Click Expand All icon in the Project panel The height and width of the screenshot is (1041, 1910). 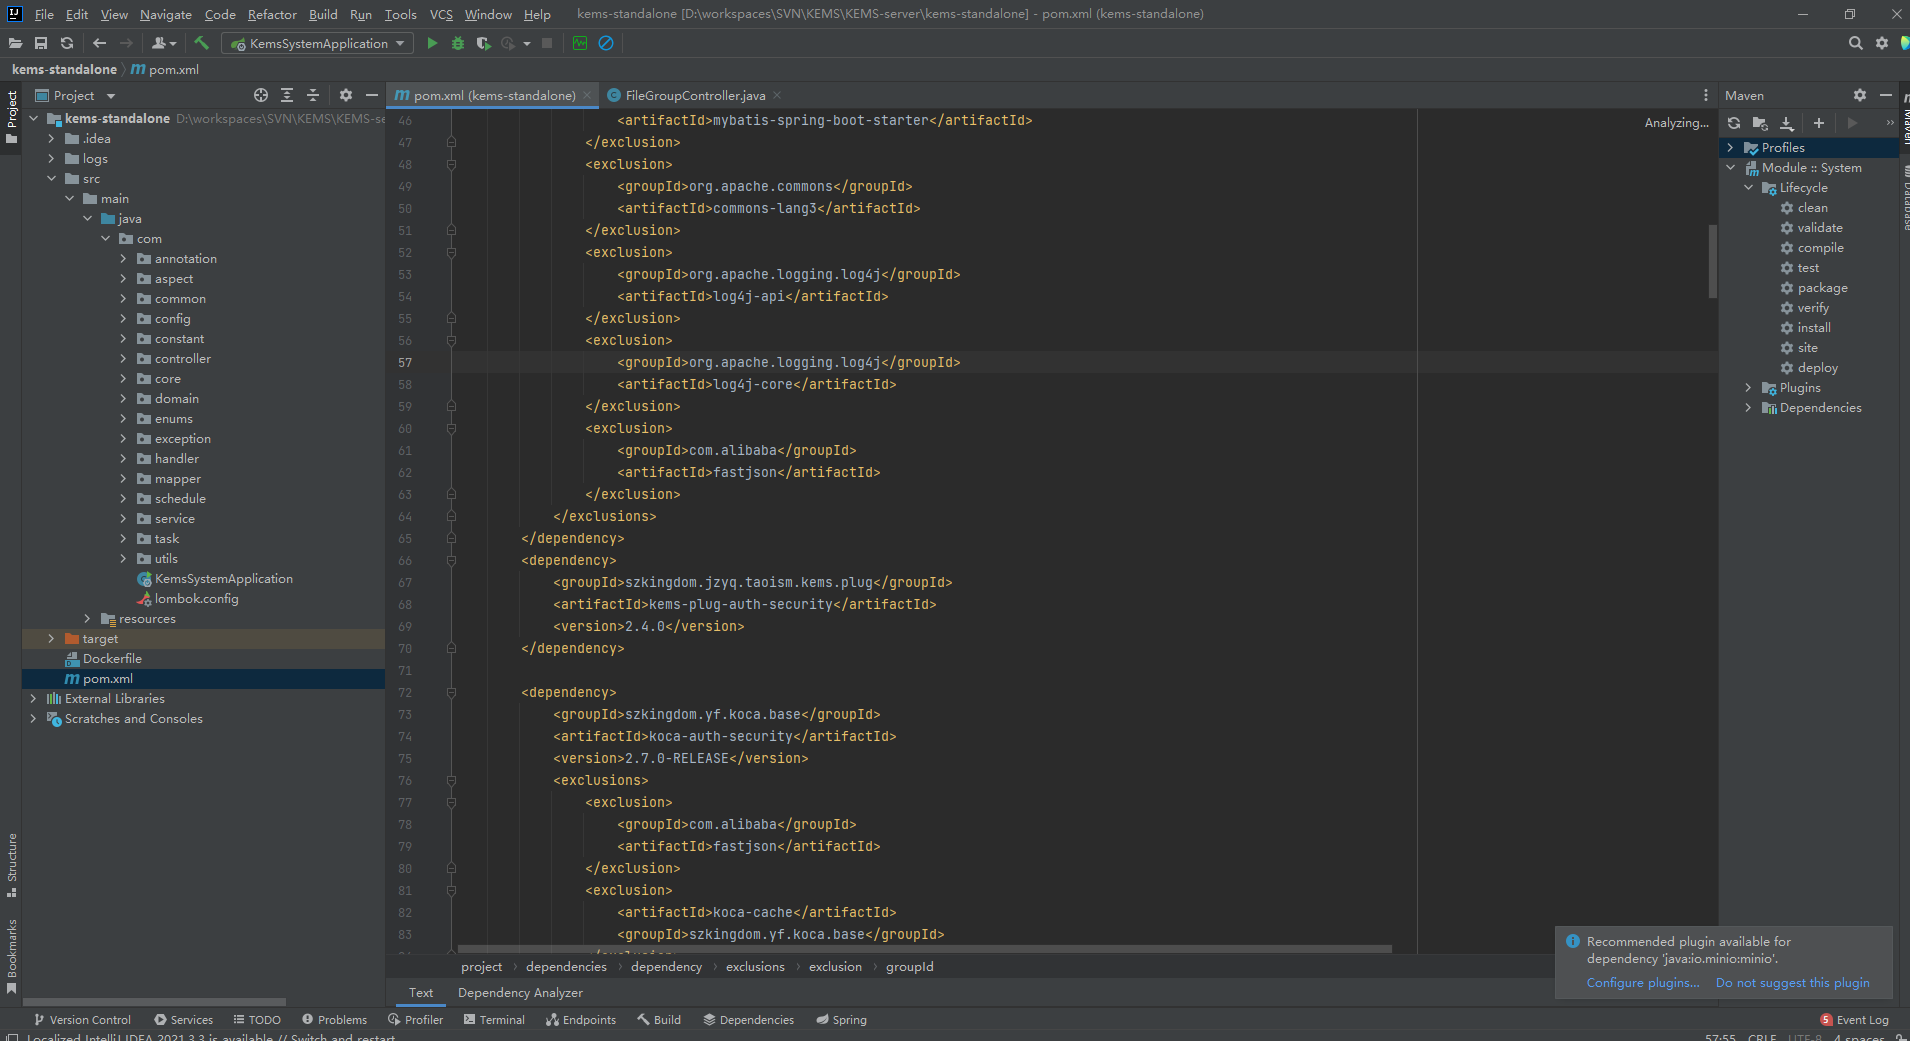tap(287, 95)
